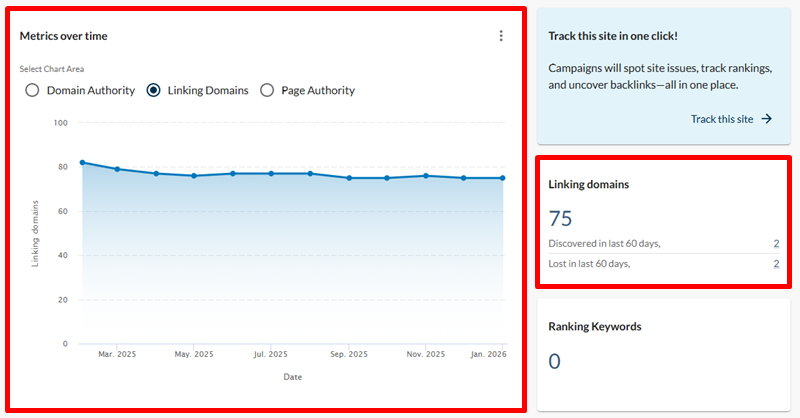Open the Discovered in last 60 days count
The width and height of the screenshot is (800, 418).
coord(776,243)
